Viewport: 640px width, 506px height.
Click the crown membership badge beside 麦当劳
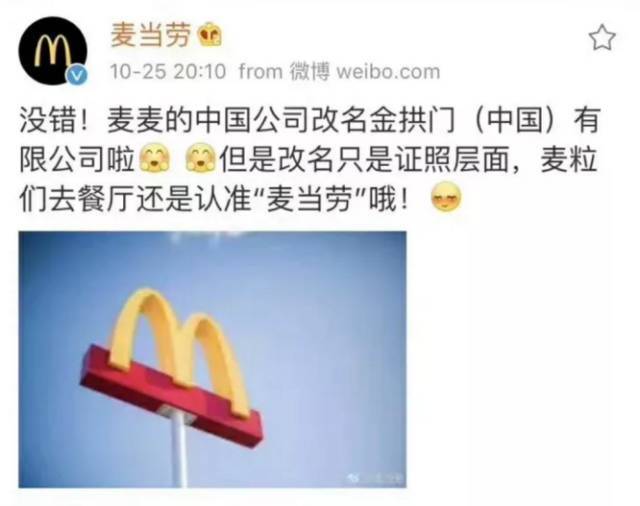pos(210,34)
